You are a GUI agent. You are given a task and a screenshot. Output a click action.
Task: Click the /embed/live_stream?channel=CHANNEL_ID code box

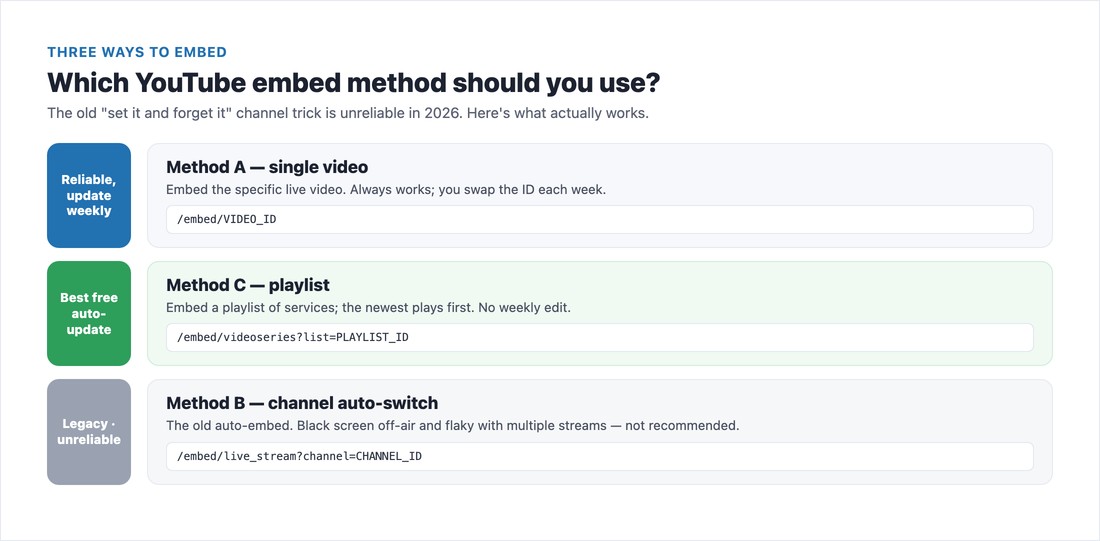click(x=600, y=456)
